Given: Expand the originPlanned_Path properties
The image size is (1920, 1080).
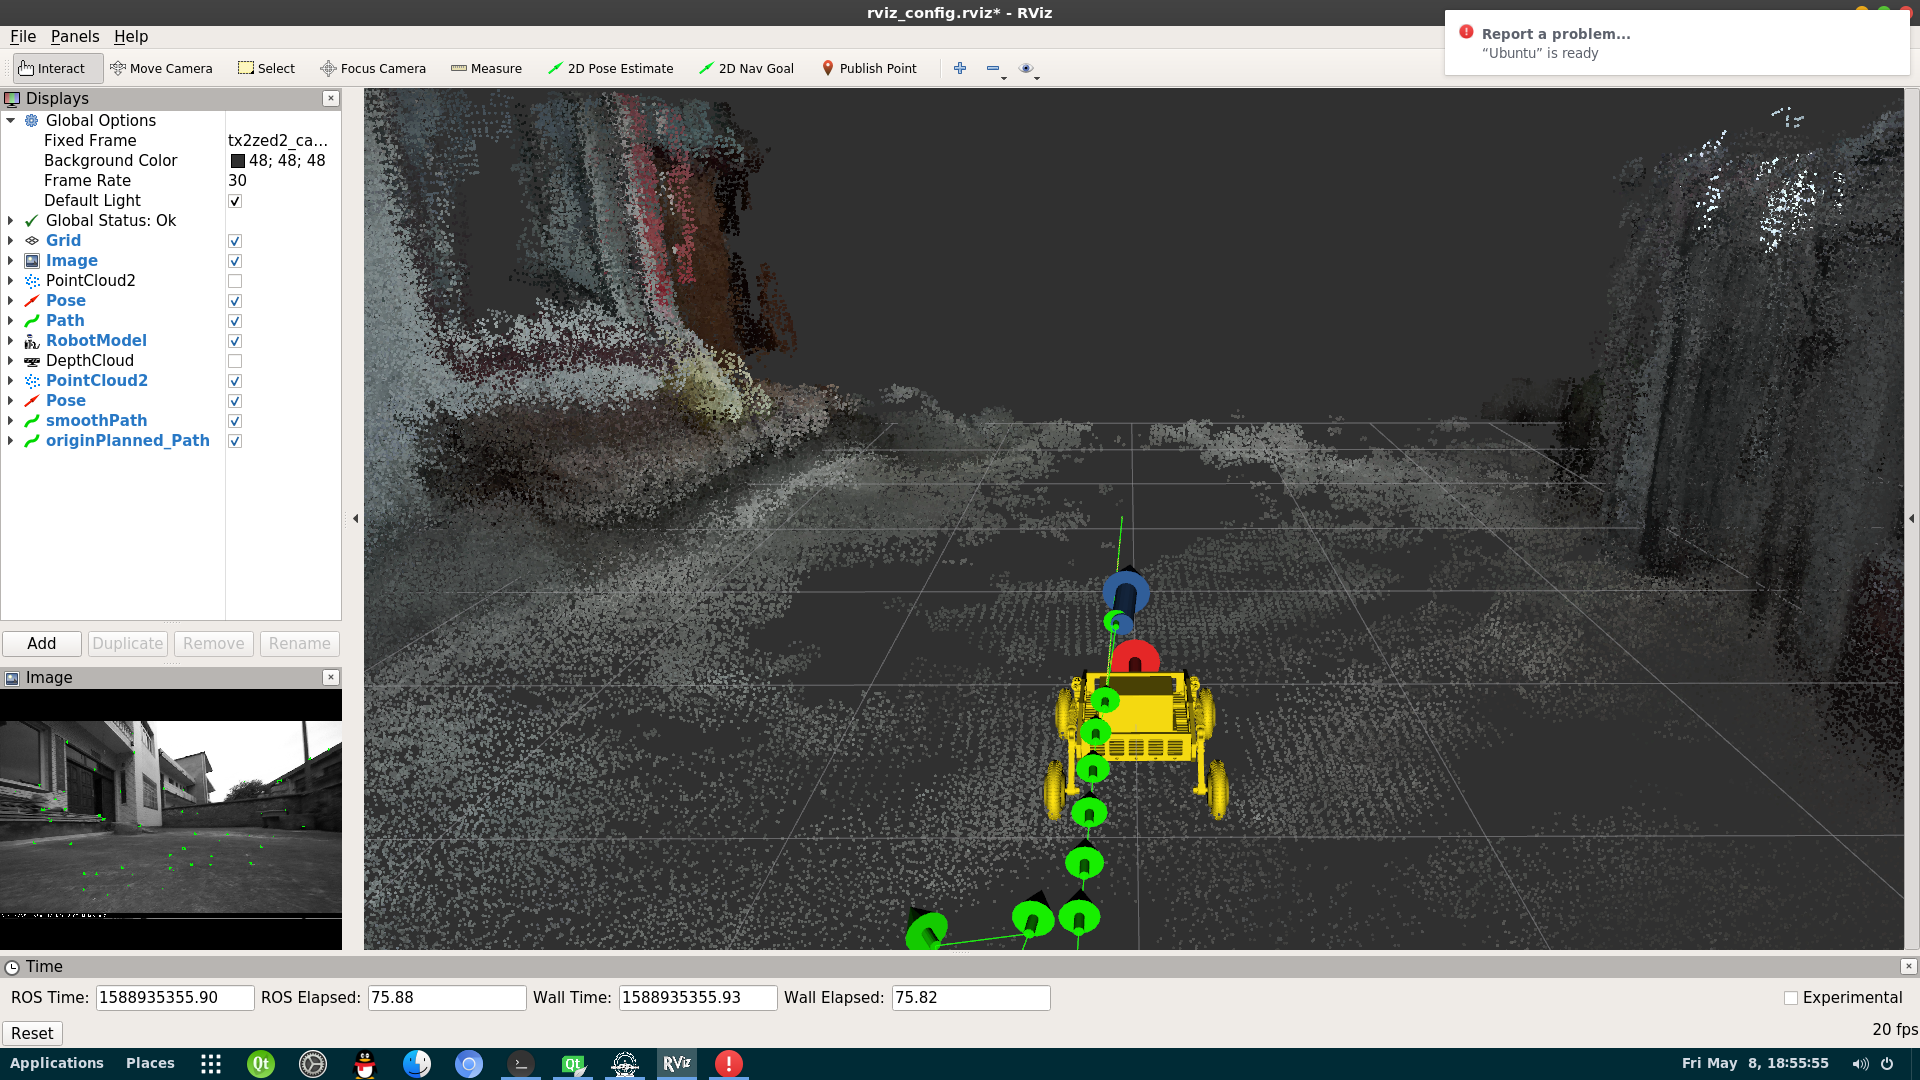Looking at the screenshot, I should click(x=11, y=440).
